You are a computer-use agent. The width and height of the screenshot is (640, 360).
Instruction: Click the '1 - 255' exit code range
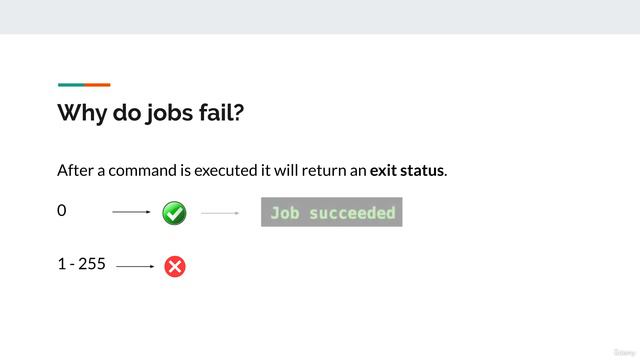tap(82, 264)
